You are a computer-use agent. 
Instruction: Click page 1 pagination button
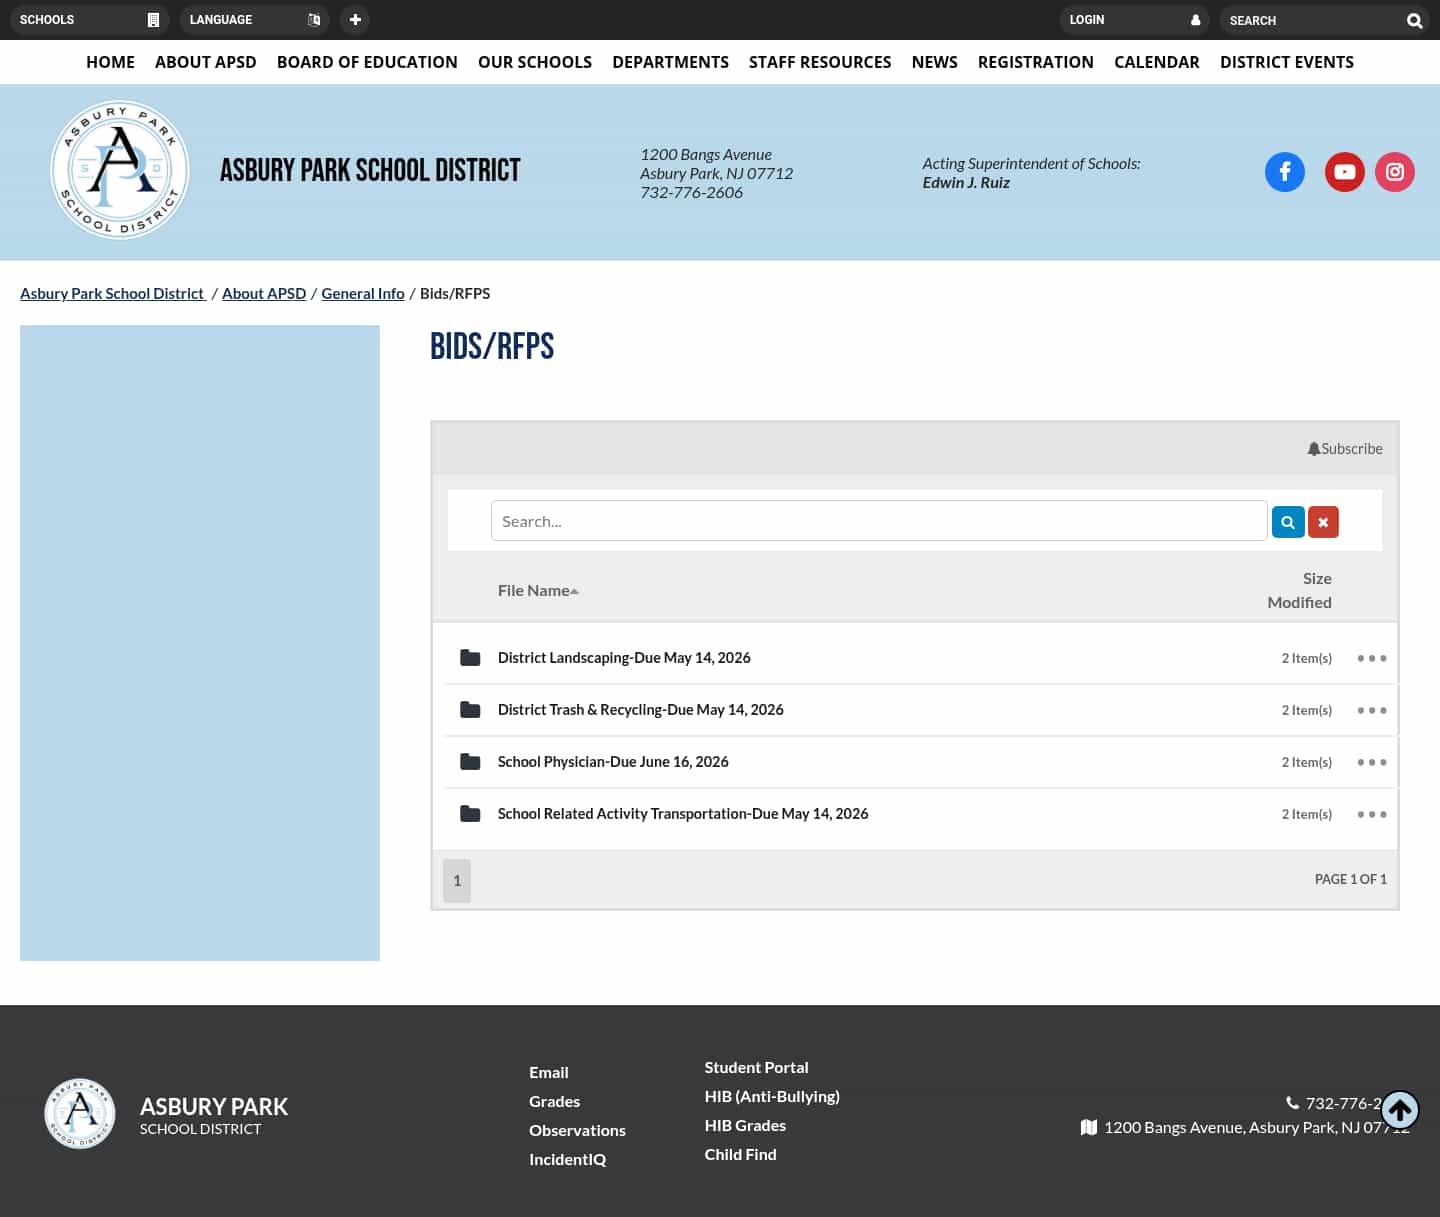click(457, 880)
